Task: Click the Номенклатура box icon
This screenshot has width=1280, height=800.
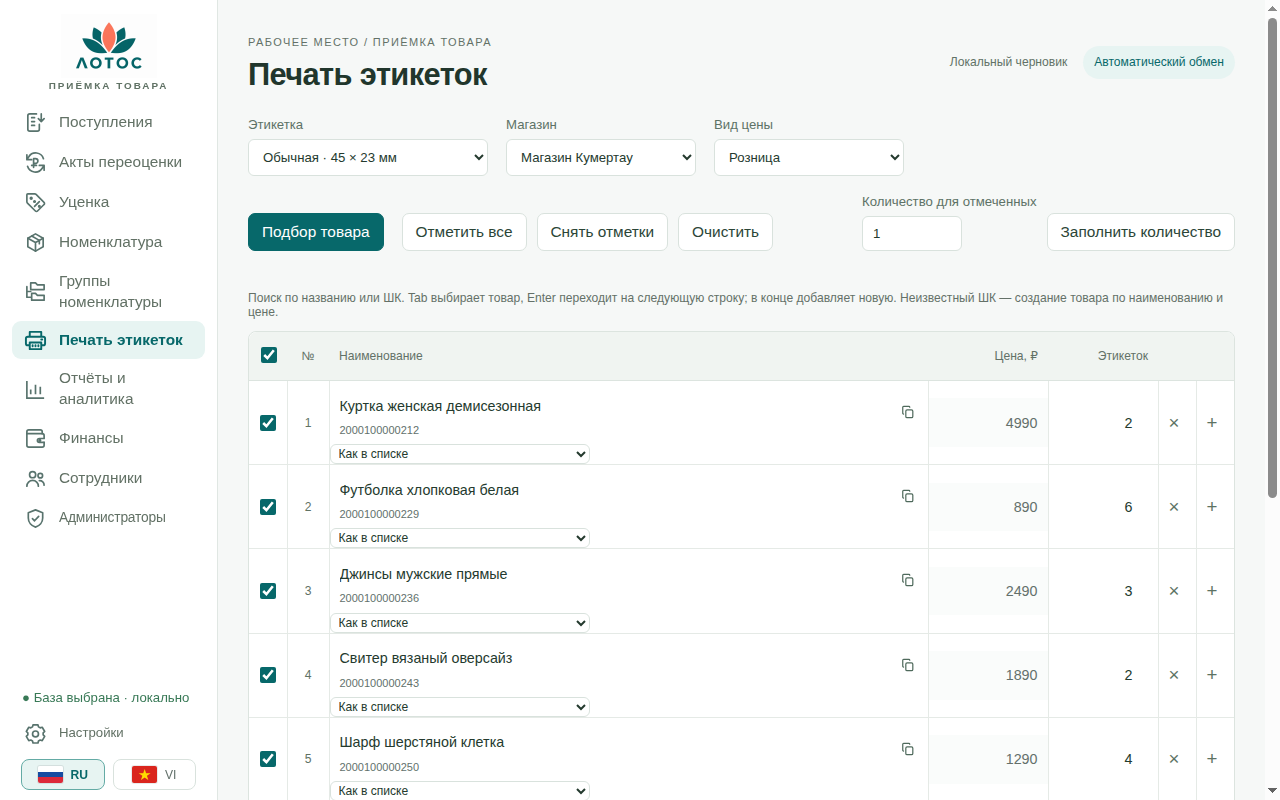Action: click(x=36, y=242)
